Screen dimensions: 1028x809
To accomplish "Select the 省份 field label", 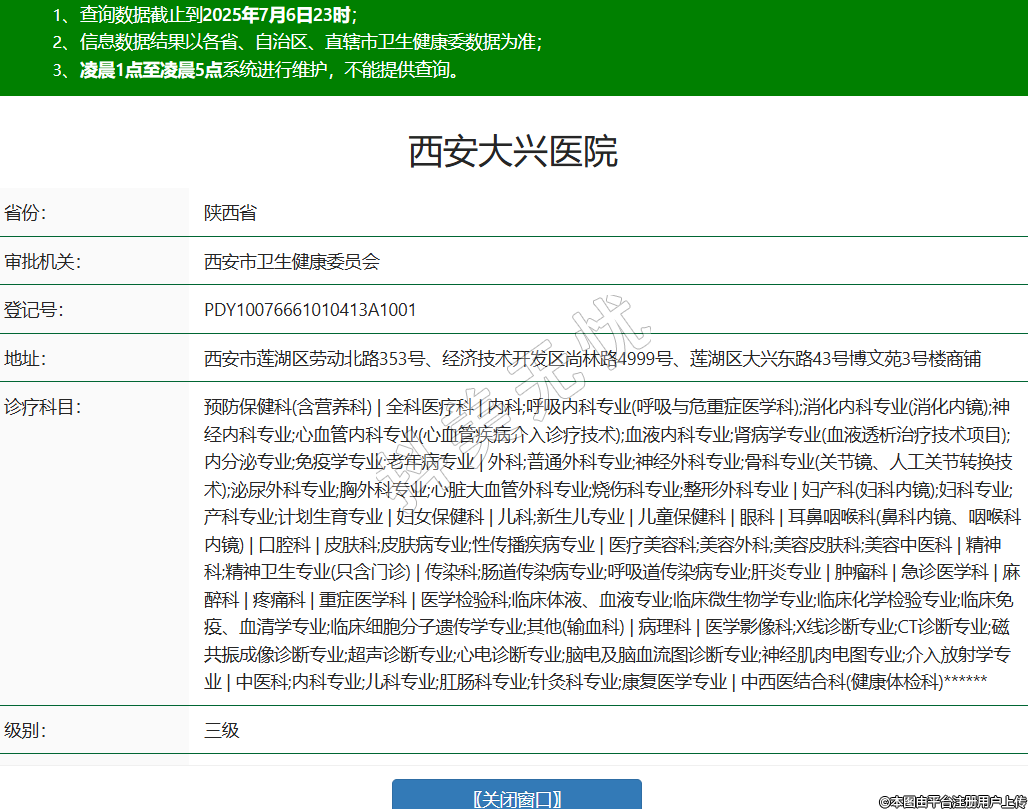I will [x=25, y=213].
